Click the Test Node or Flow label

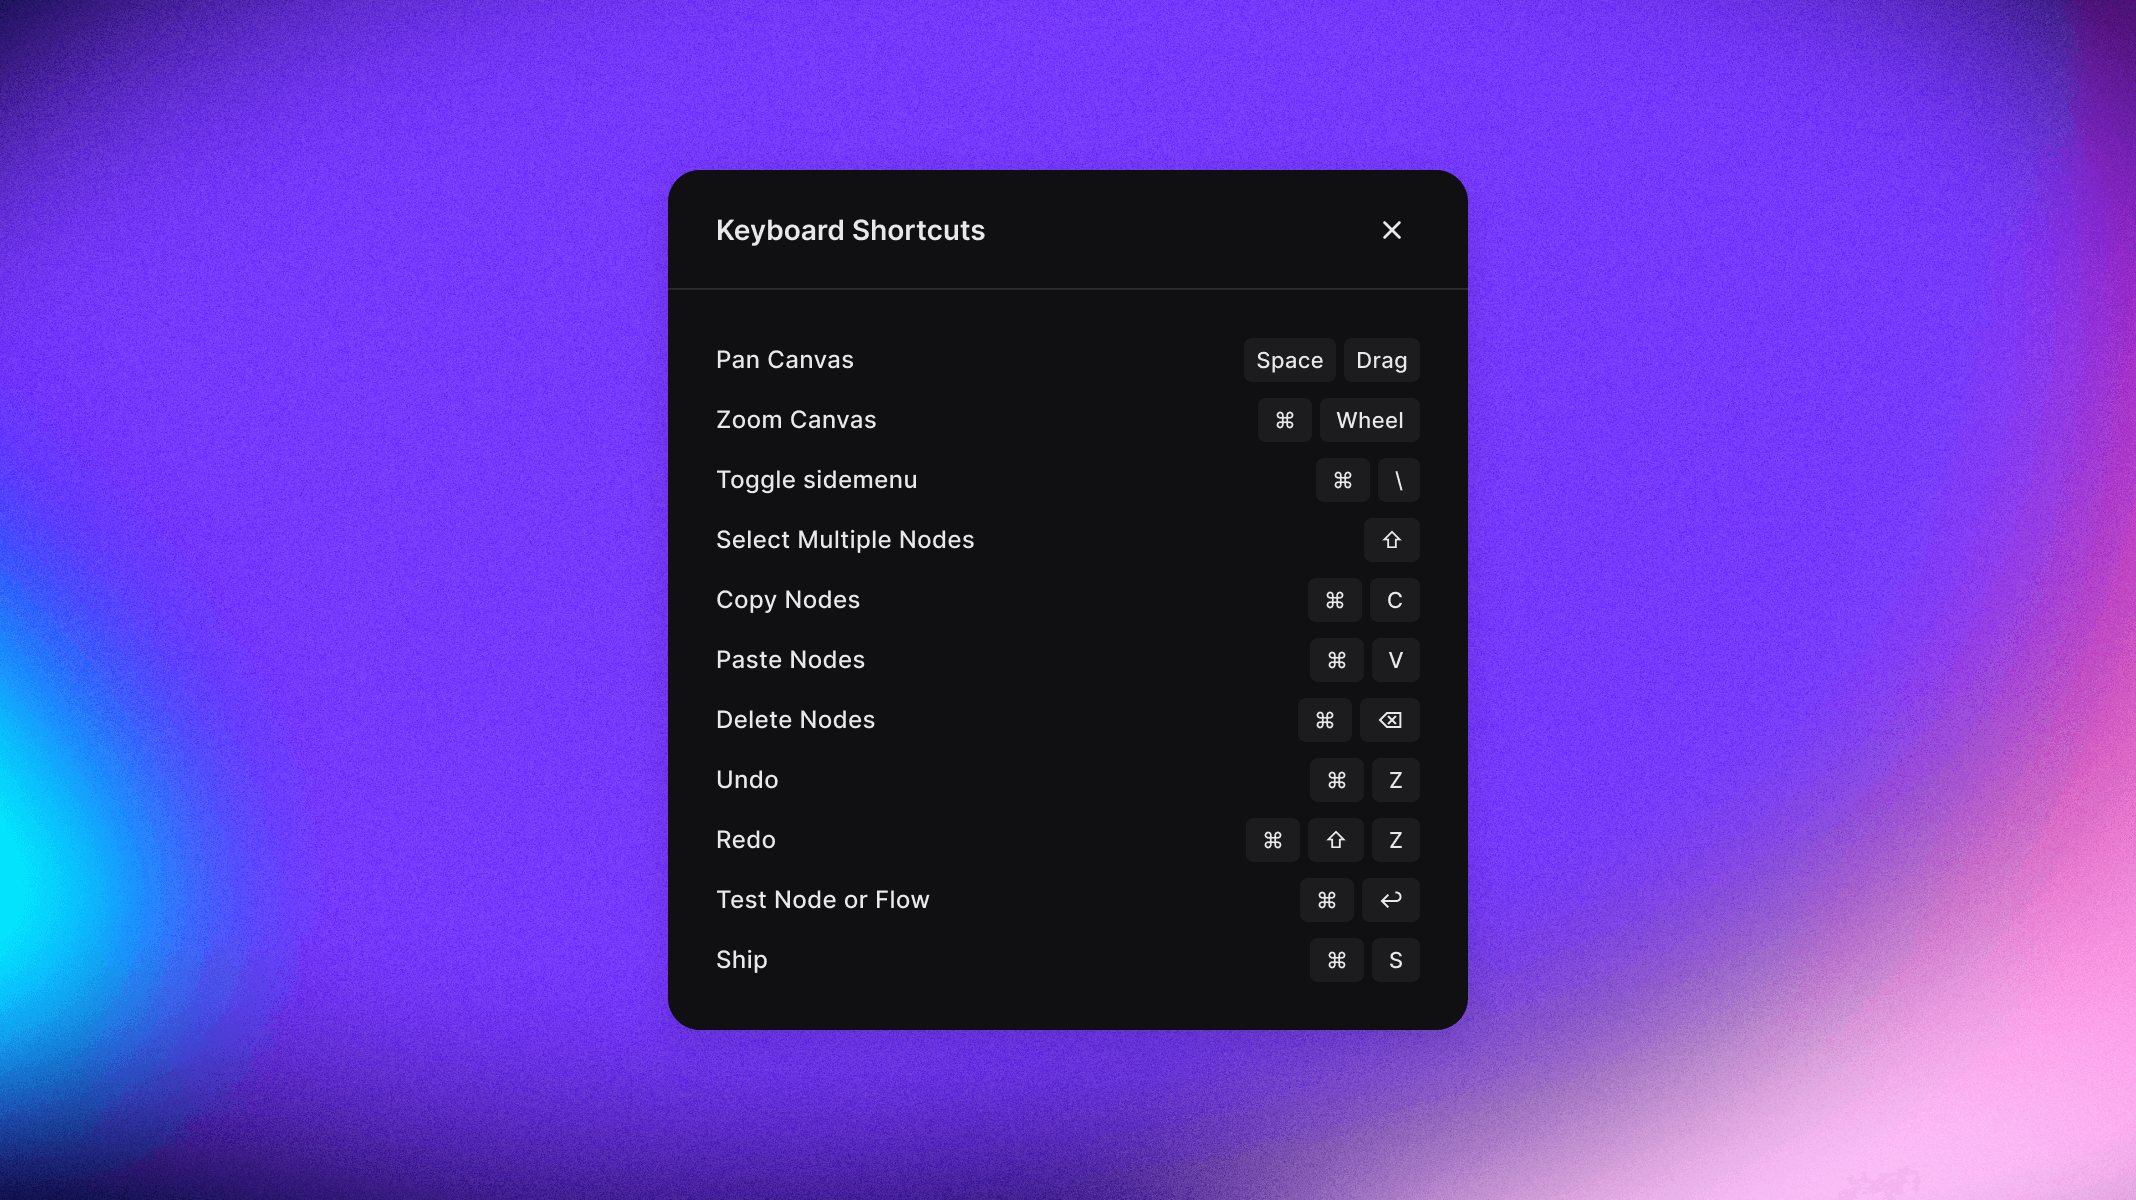click(822, 900)
